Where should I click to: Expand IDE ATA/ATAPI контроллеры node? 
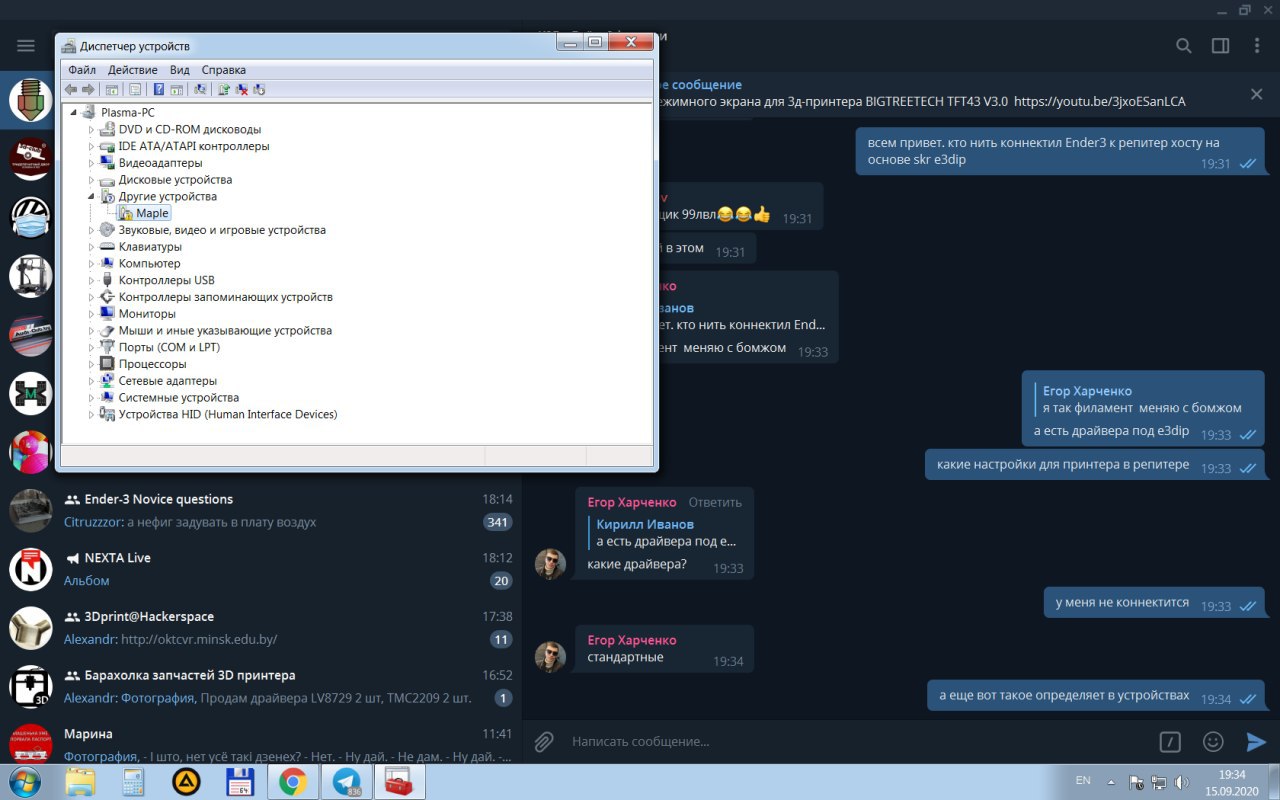(x=92, y=146)
